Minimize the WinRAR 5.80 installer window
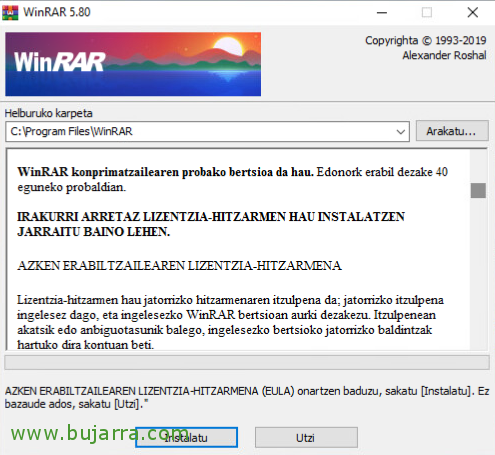Viewport: 495px width, 455px height. coord(382,13)
